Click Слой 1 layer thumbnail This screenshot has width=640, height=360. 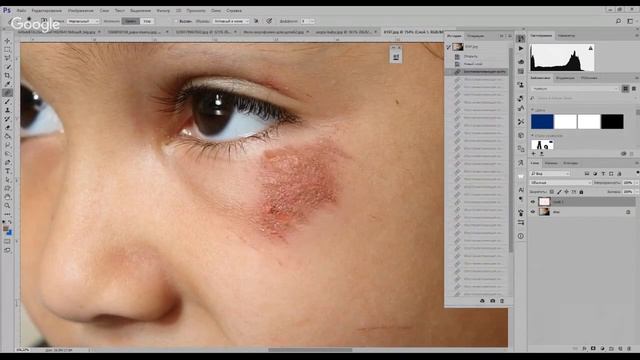[x=544, y=202]
